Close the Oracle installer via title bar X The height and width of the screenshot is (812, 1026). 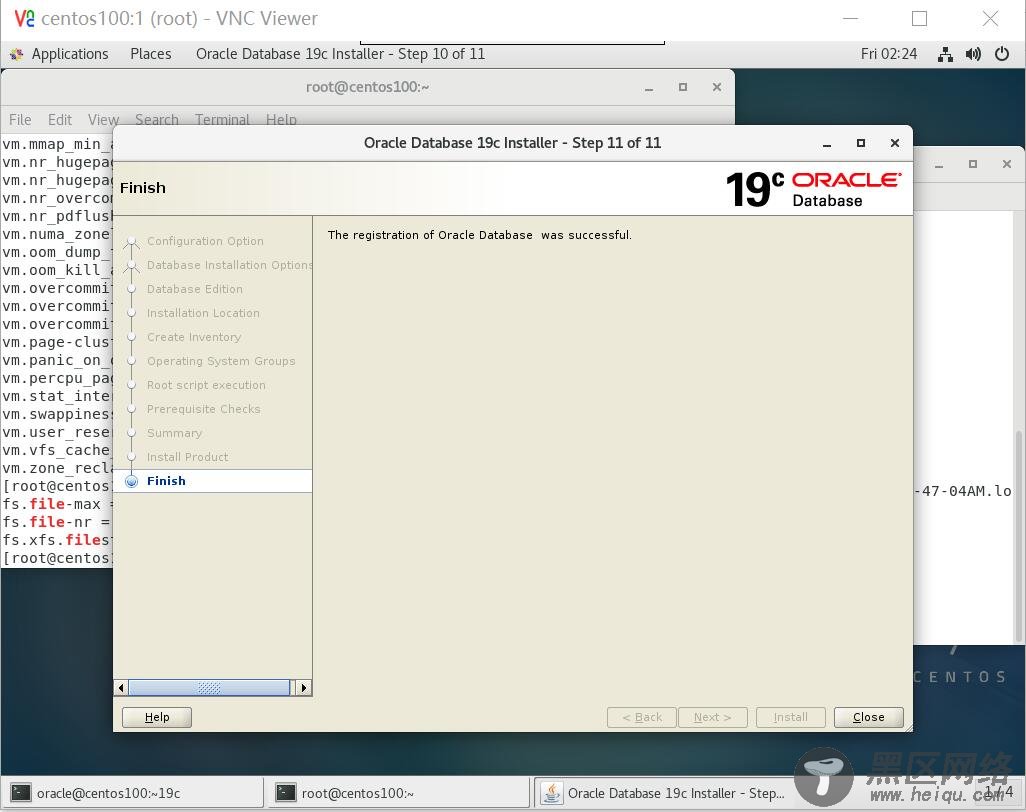pos(894,143)
